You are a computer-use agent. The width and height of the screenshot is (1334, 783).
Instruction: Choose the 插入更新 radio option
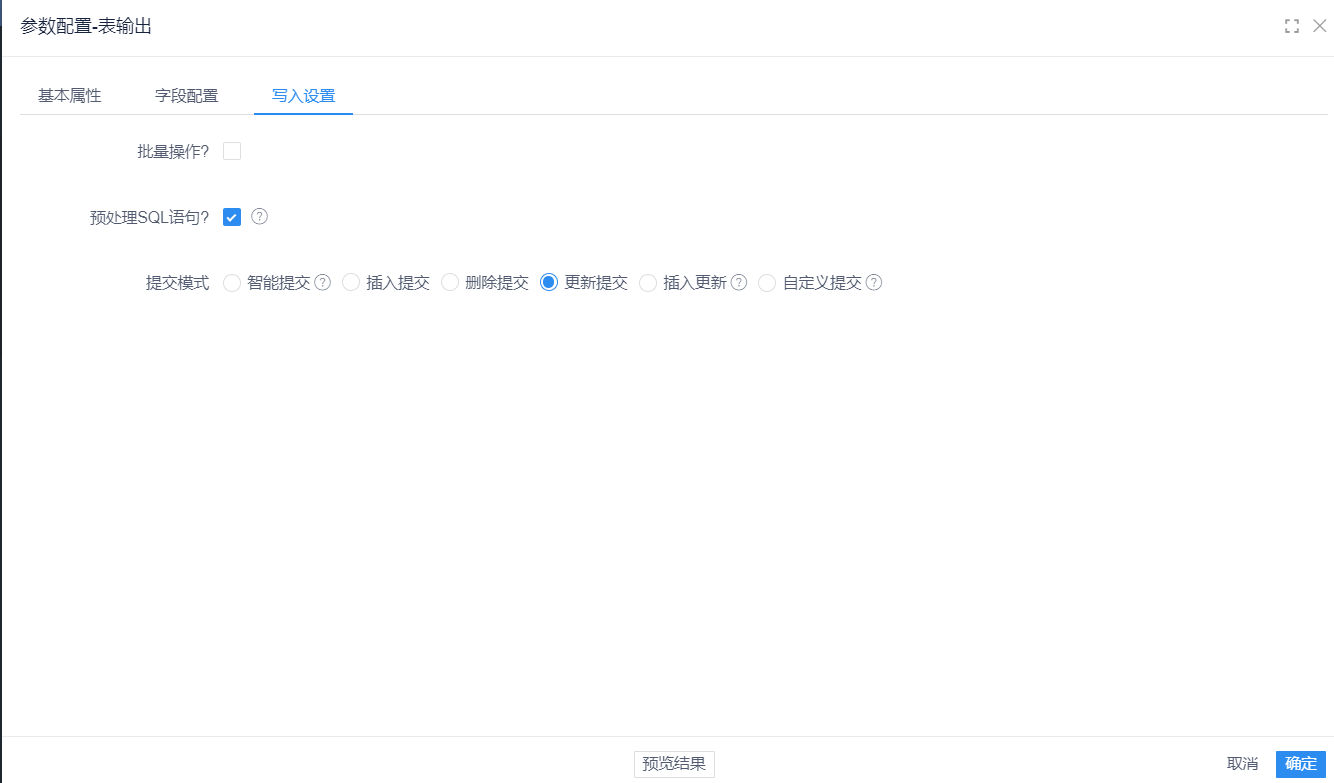[x=648, y=283]
